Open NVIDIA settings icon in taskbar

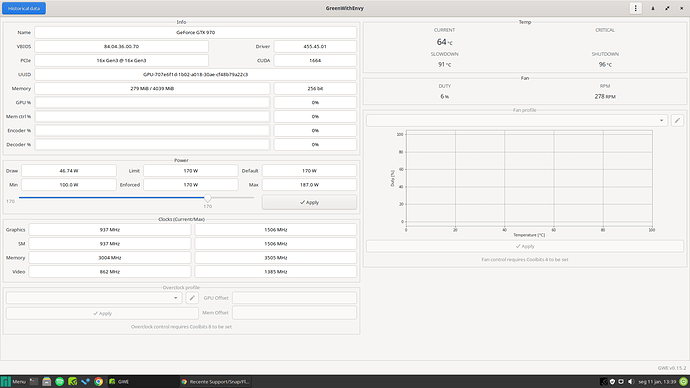[x=73, y=381]
